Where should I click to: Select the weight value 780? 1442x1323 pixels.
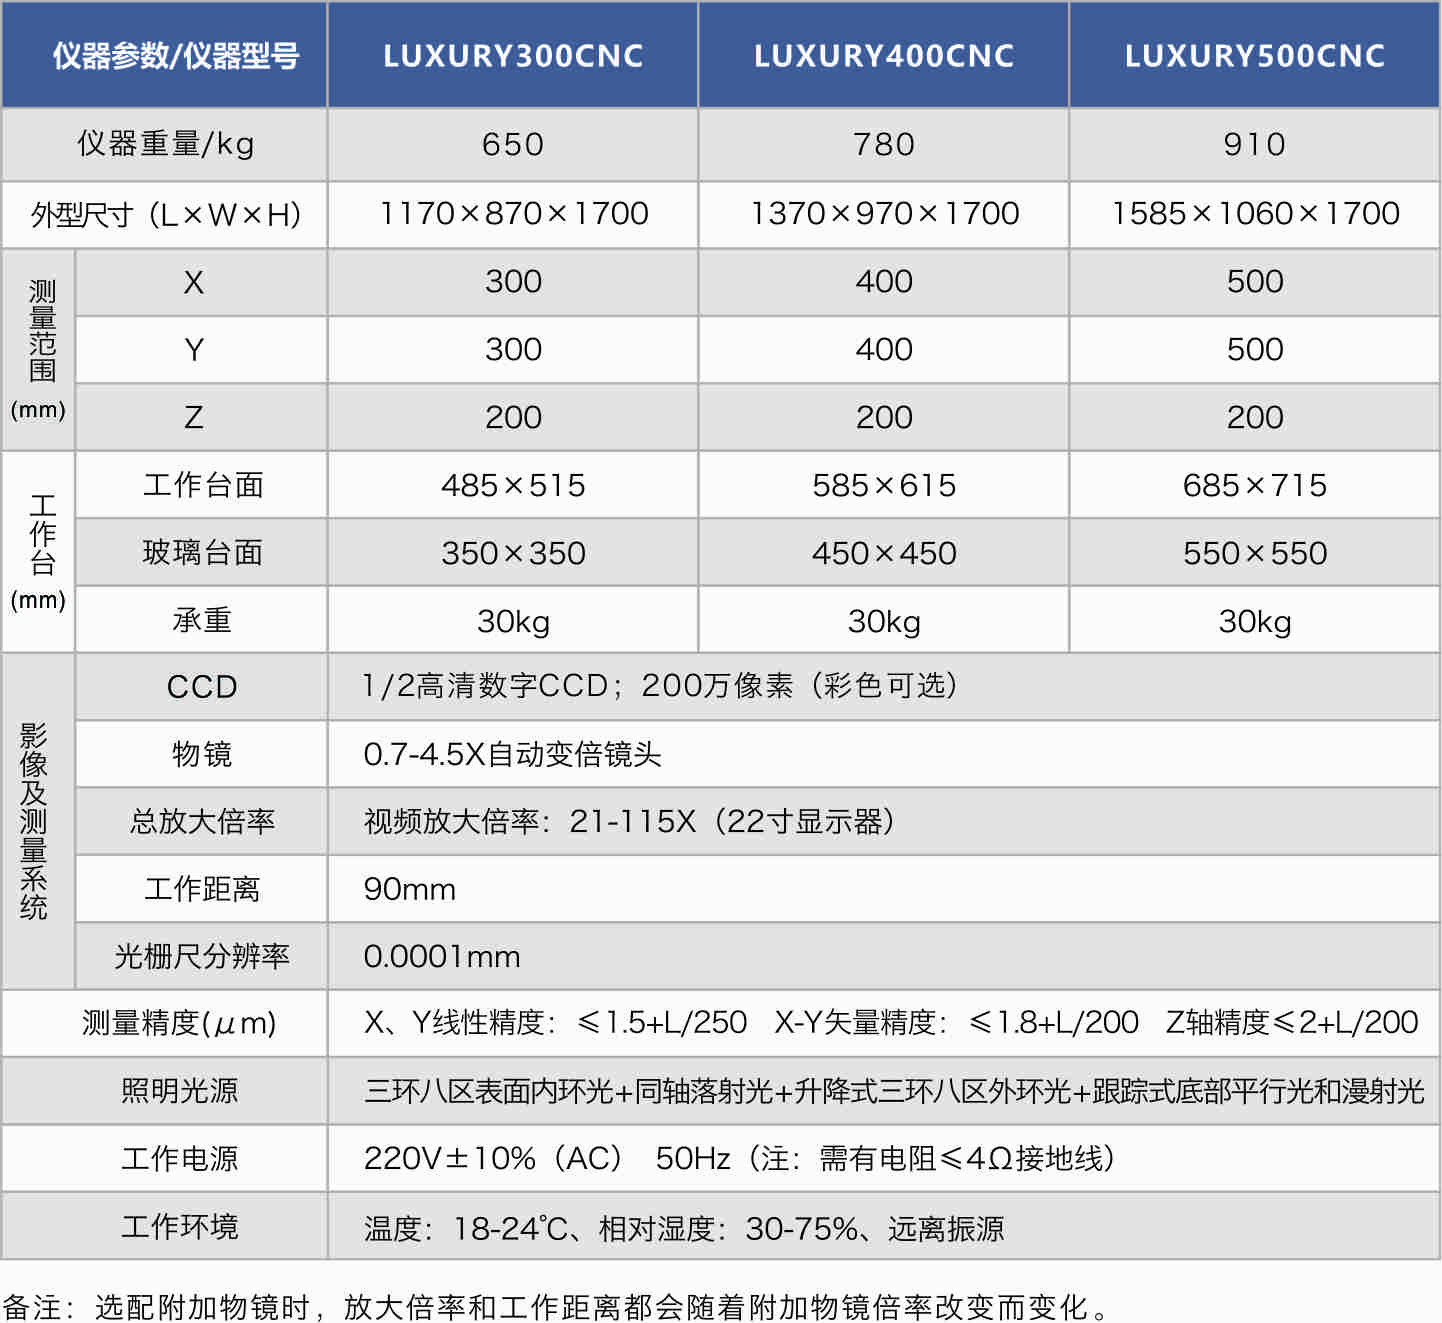(884, 145)
